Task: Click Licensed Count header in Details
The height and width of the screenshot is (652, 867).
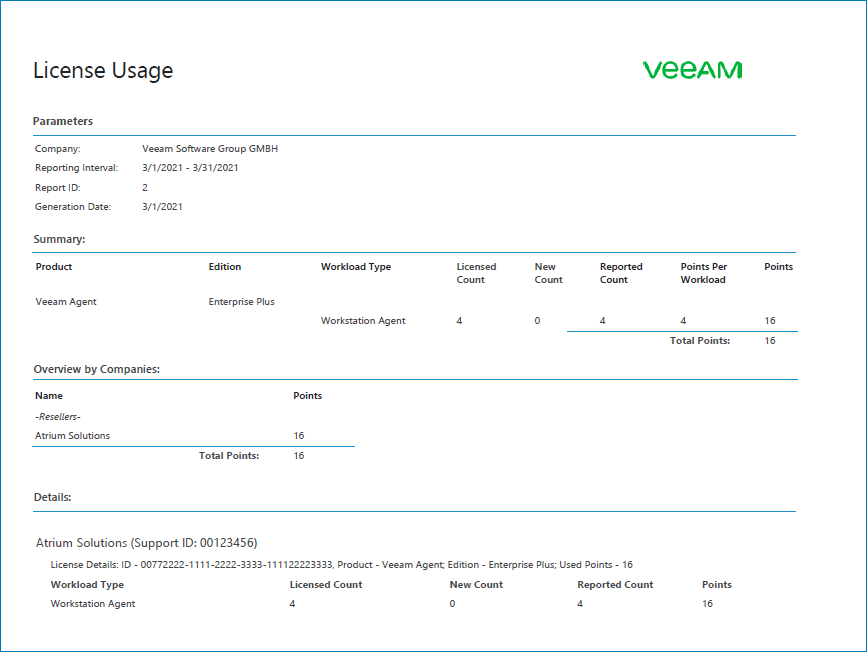Action: click(x=326, y=585)
